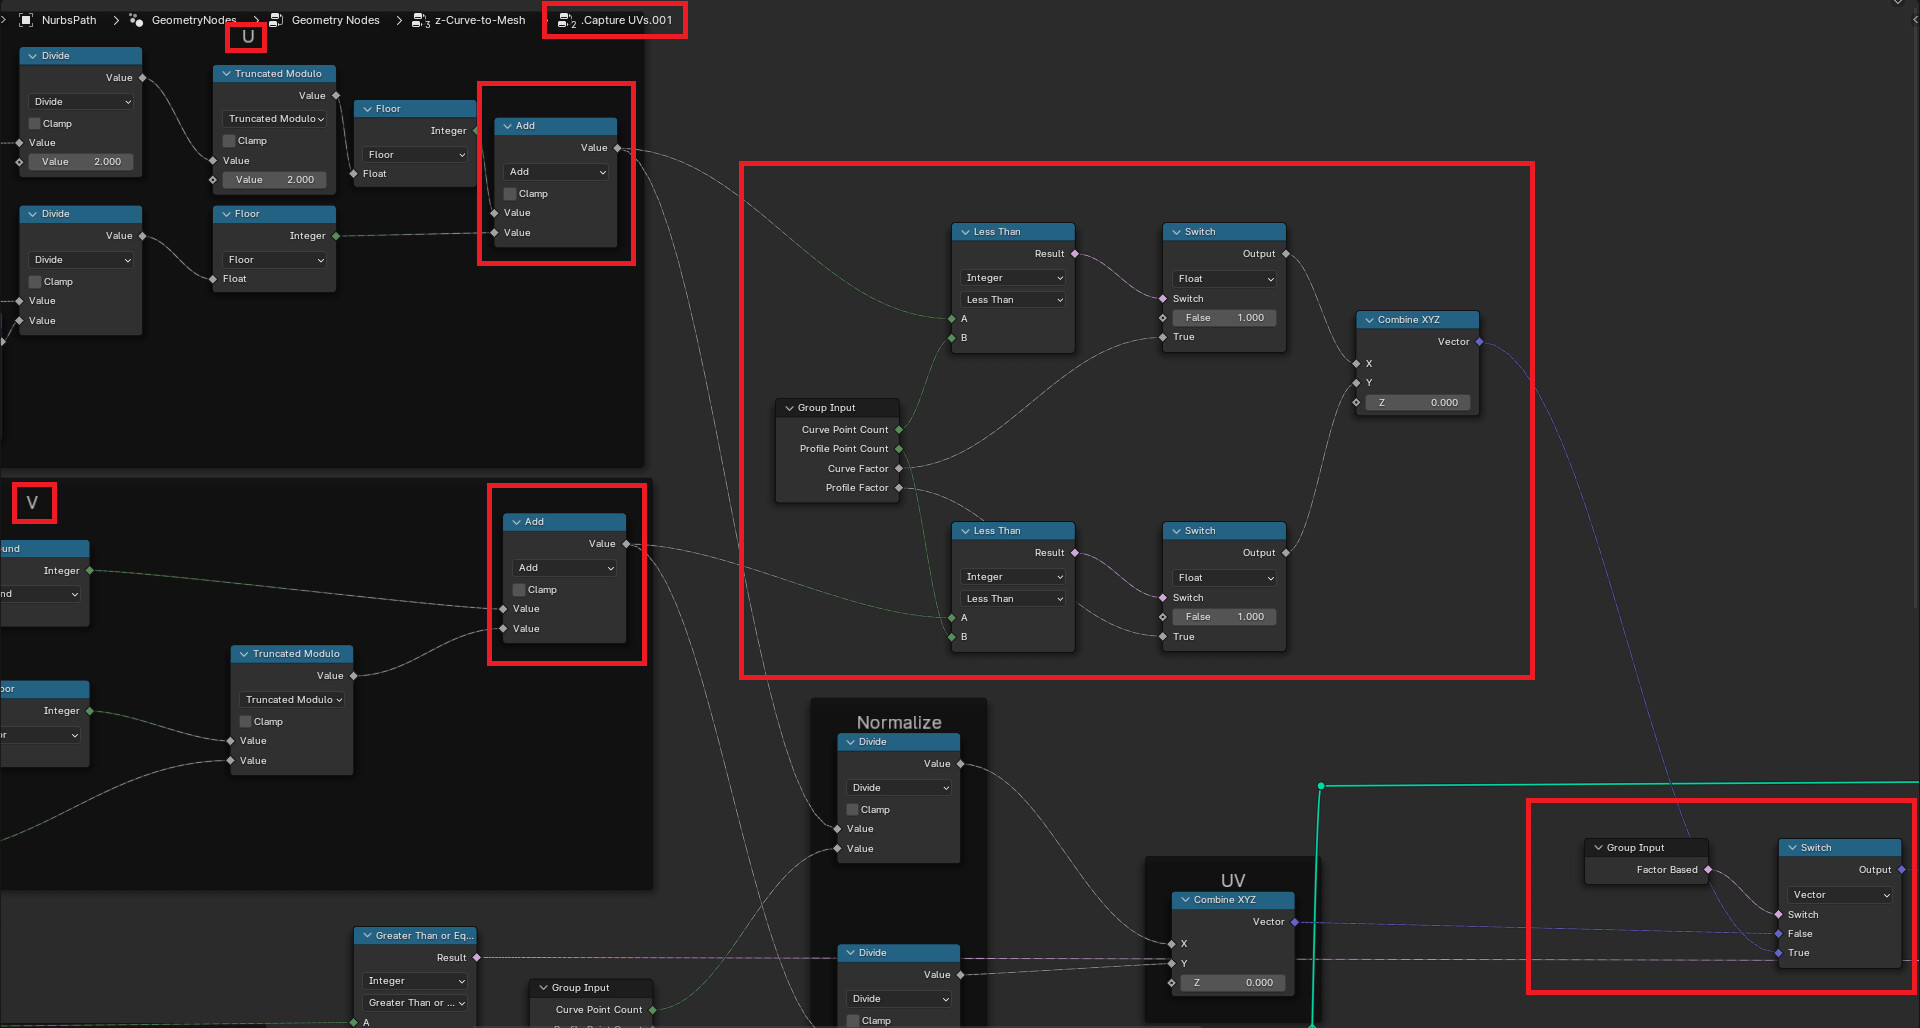
Task: Toggle Clamp checkbox in U frame Add node
Action: point(510,194)
